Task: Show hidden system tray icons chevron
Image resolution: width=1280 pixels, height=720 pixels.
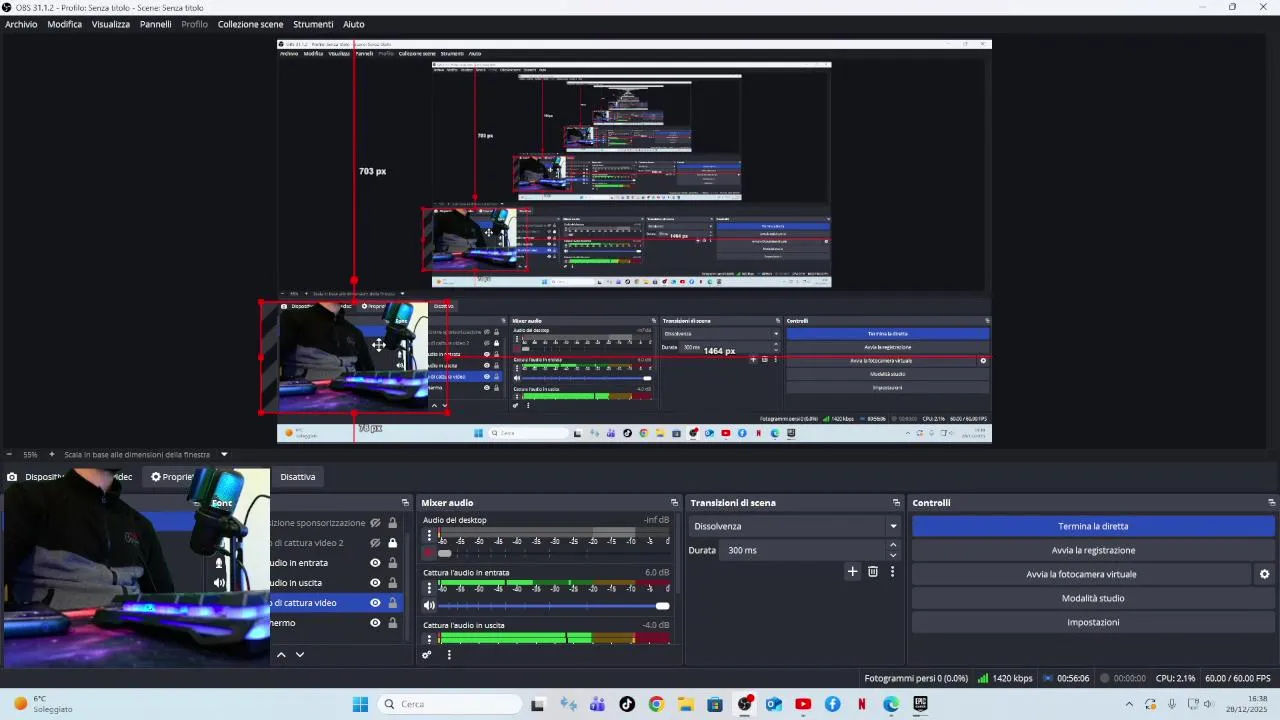Action: pos(1129,704)
